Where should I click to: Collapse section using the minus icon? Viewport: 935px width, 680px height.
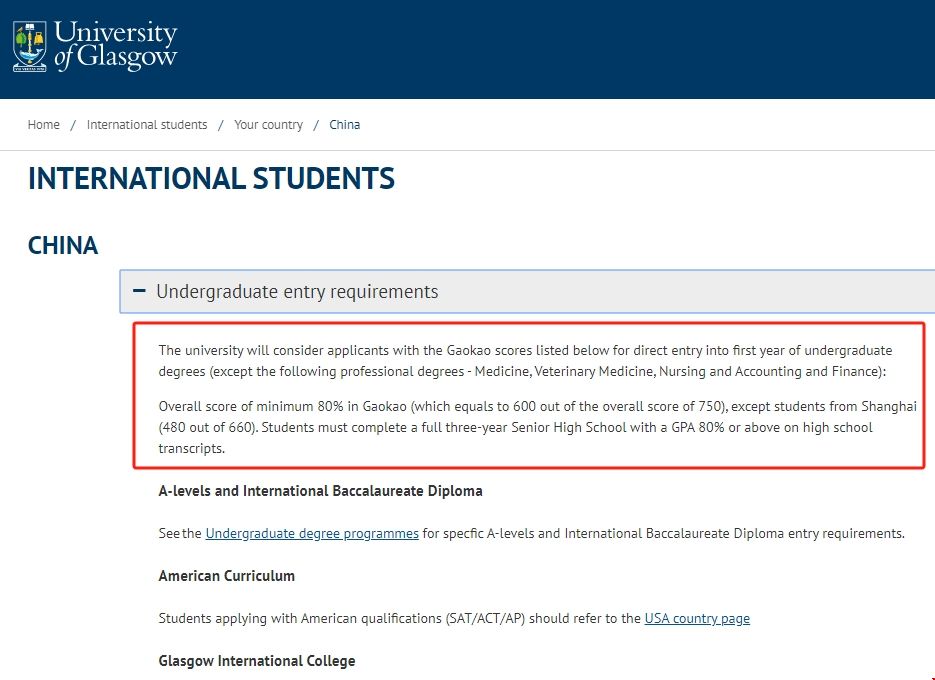click(139, 292)
